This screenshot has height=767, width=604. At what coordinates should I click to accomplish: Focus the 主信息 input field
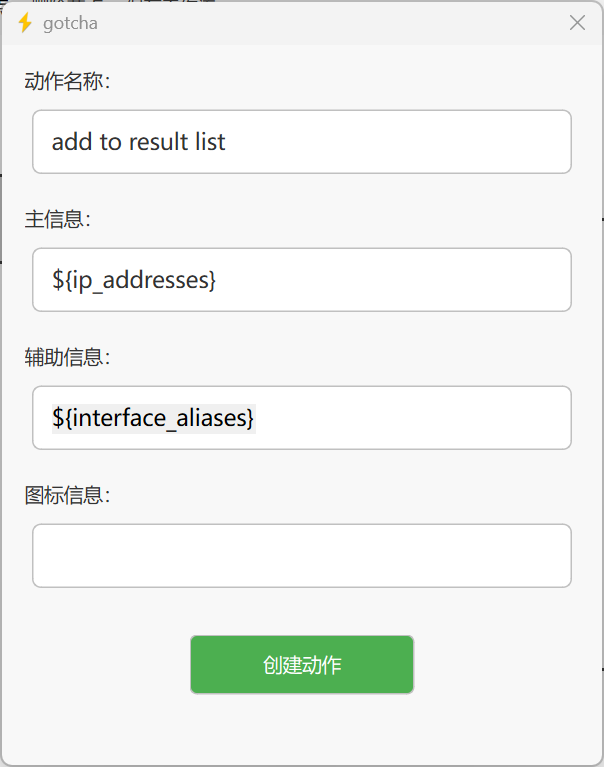pyautogui.click(x=302, y=280)
